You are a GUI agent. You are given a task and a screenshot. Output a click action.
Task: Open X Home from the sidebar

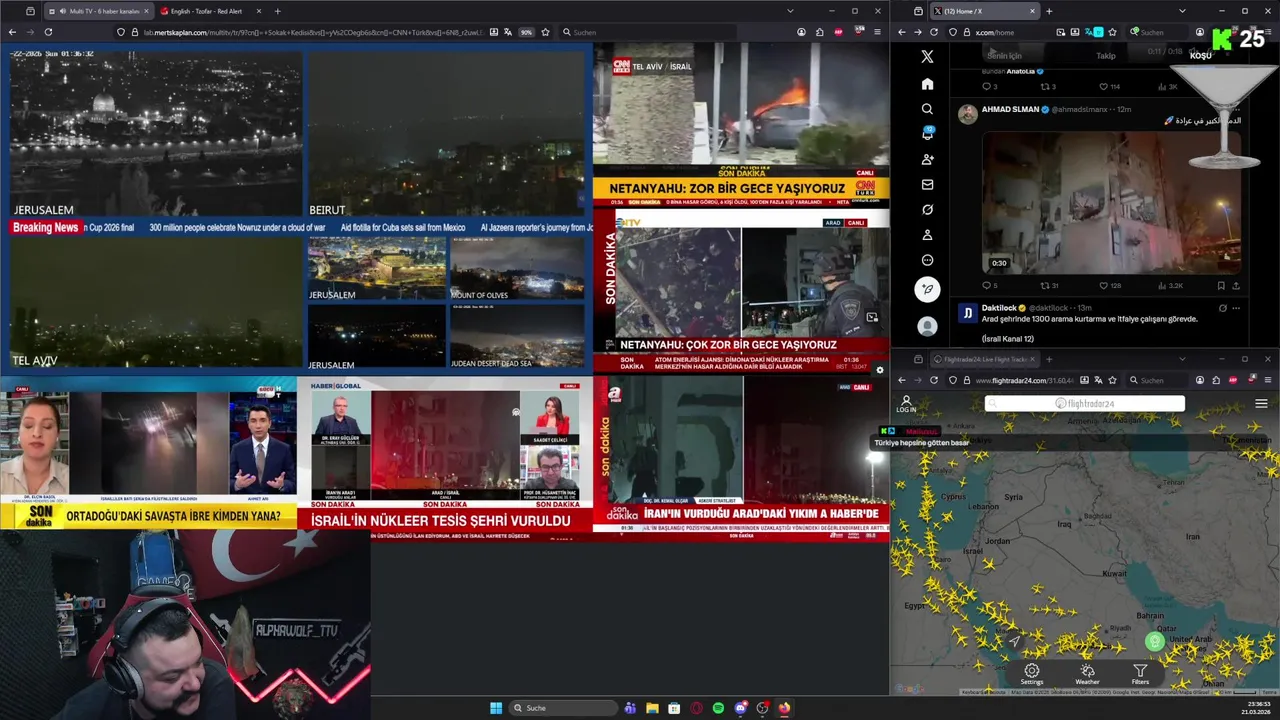[927, 84]
